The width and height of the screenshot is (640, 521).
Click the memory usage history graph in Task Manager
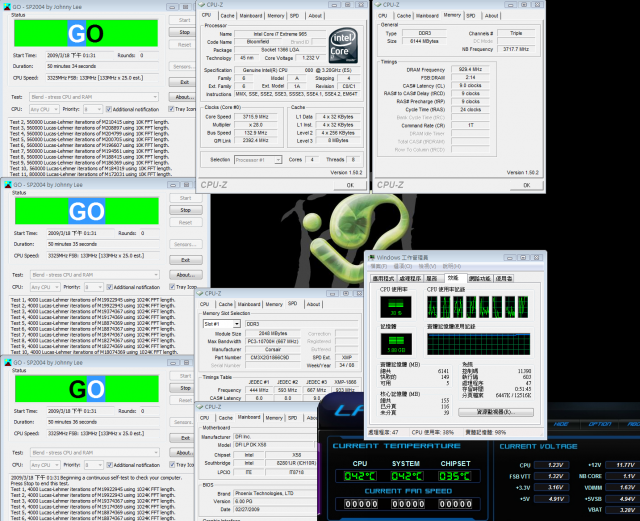(x=478, y=344)
